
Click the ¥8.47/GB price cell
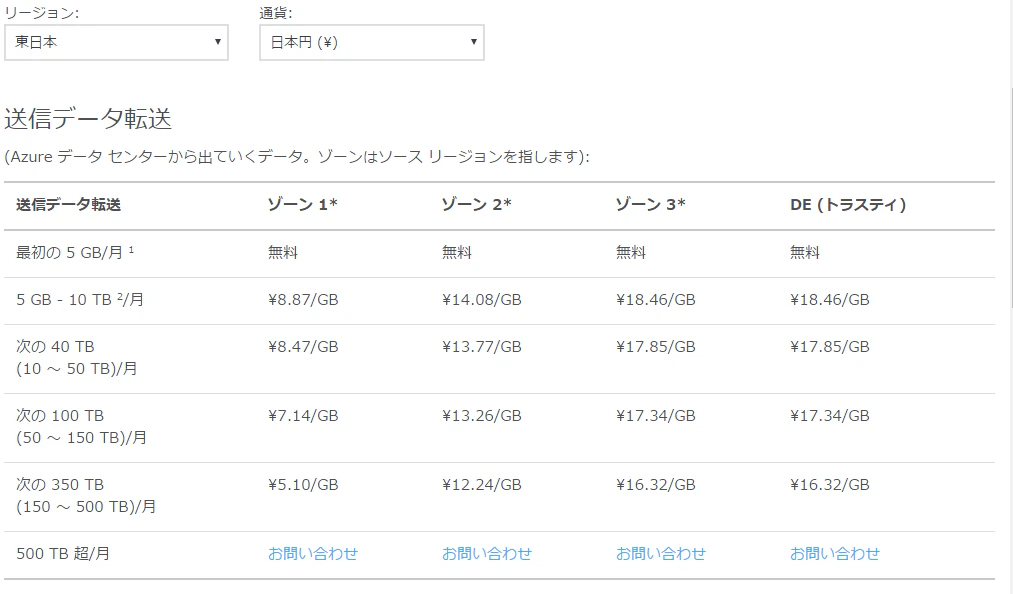pyautogui.click(x=303, y=347)
